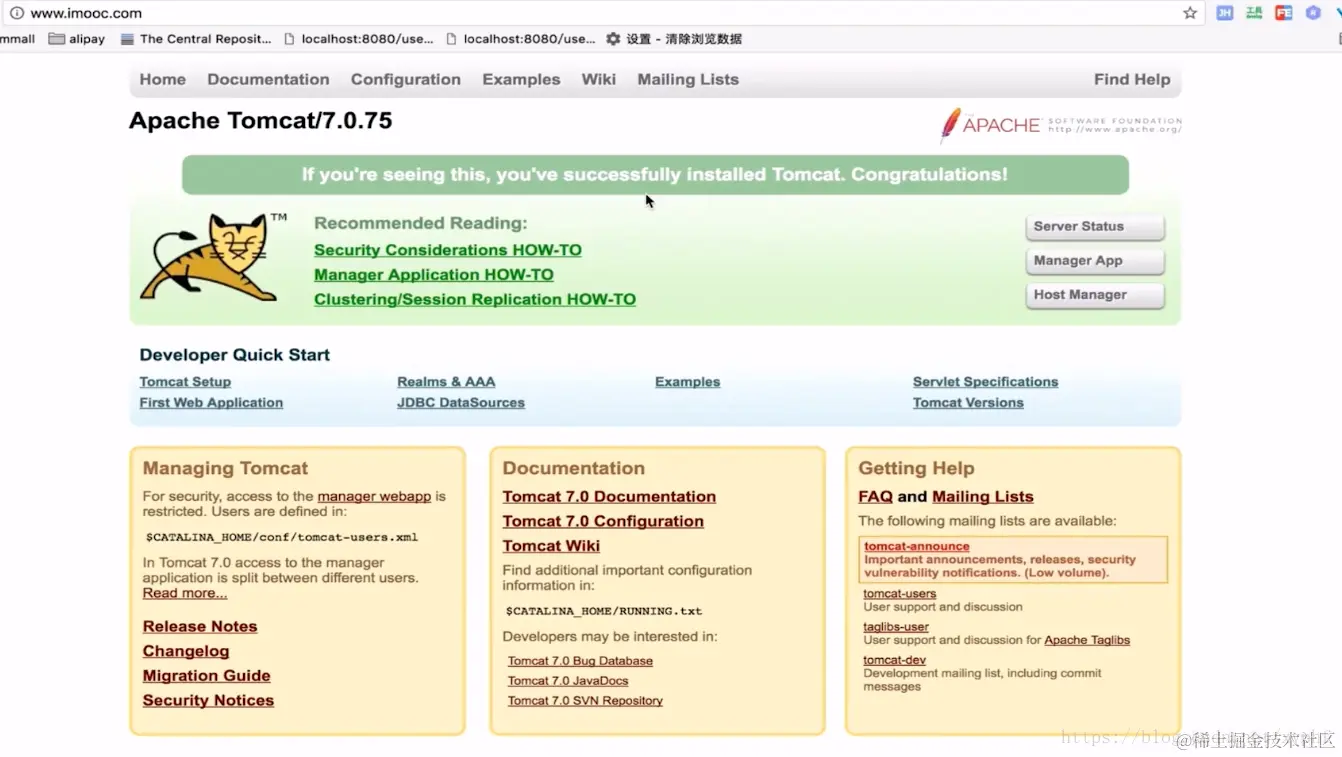Open Manager Application HOW-TO link
The image size is (1342, 757).
(x=434, y=275)
